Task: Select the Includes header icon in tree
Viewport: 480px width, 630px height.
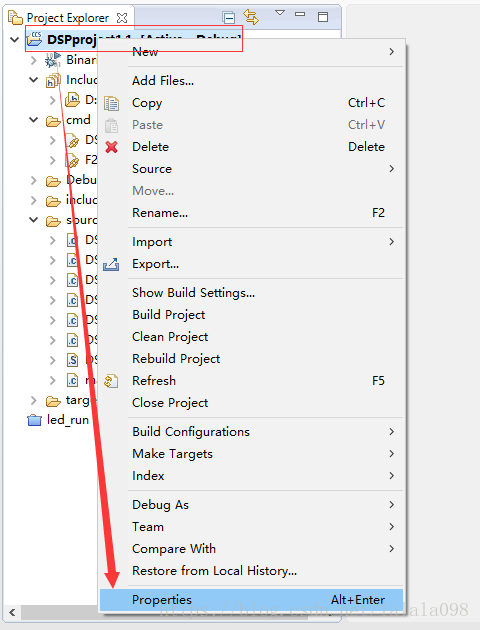Action: tap(53, 80)
